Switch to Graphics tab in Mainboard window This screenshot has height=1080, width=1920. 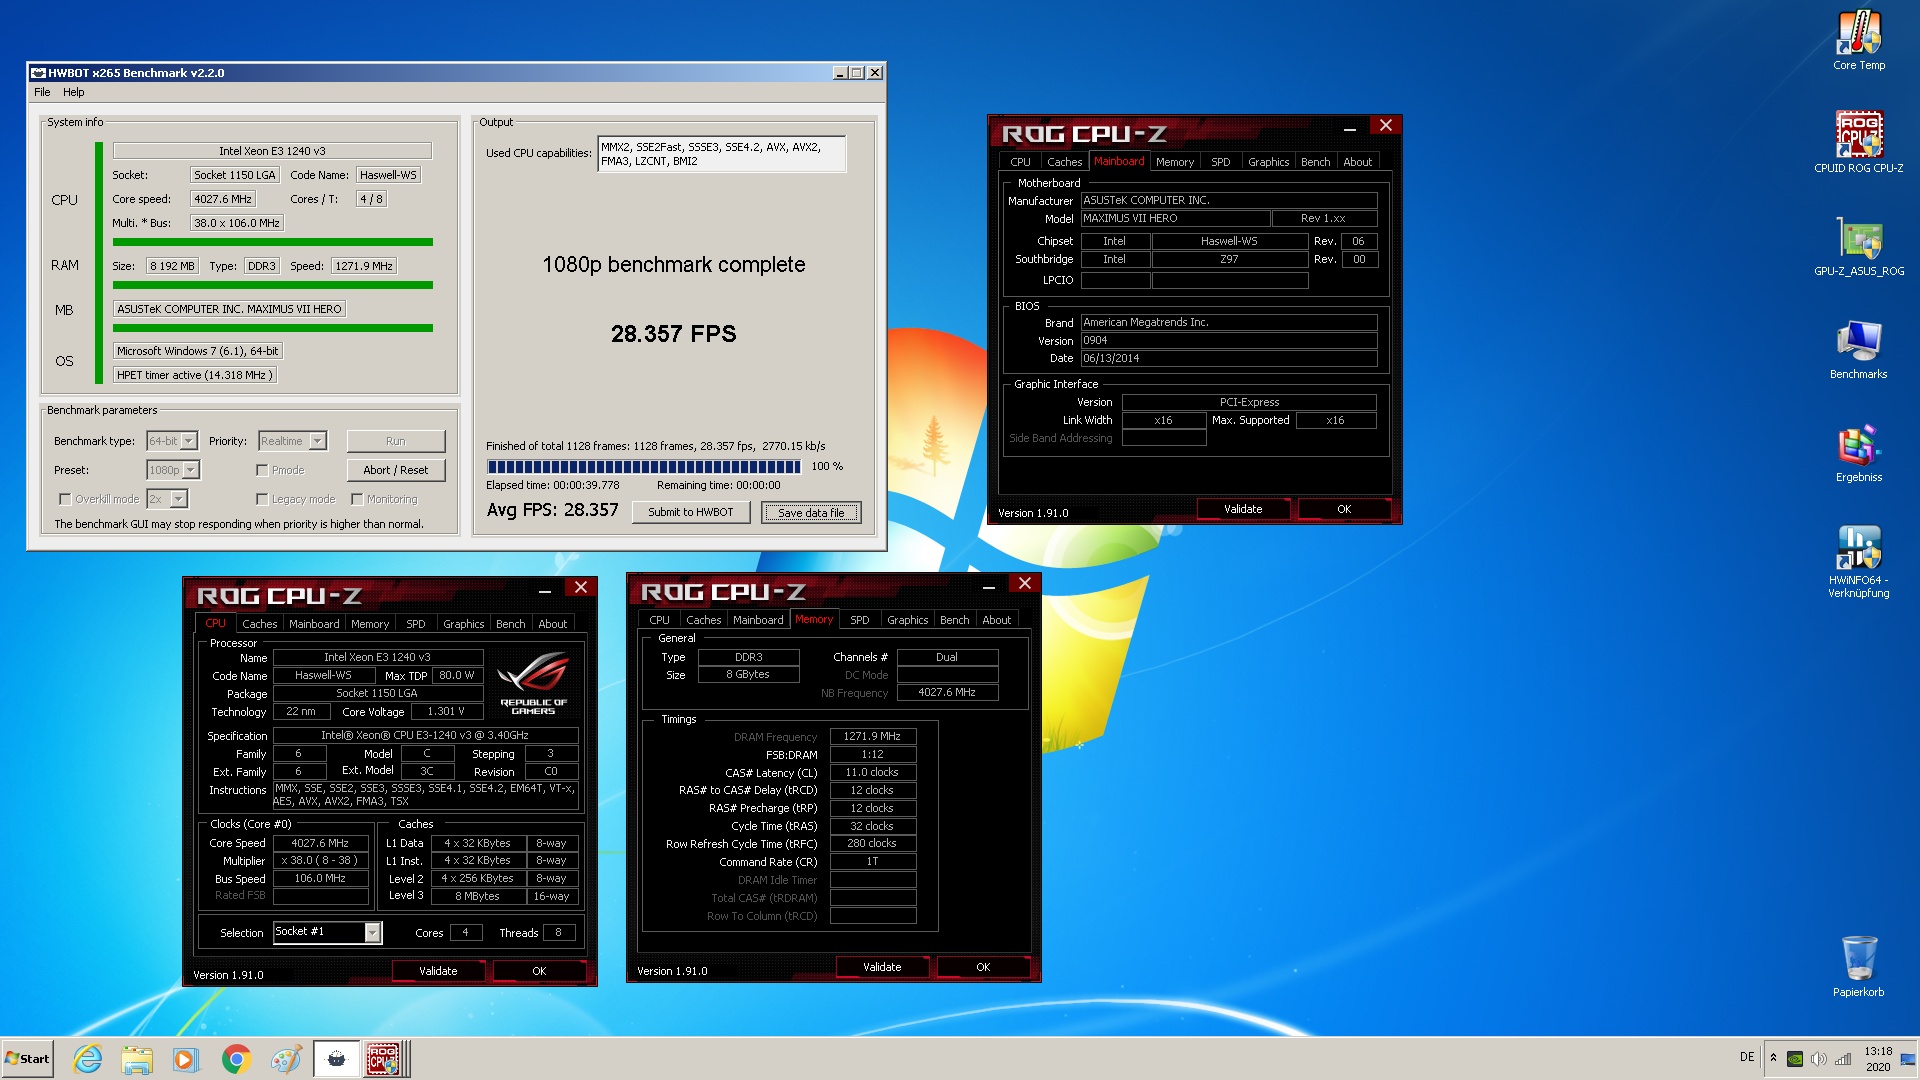click(x=1268, y=162)
